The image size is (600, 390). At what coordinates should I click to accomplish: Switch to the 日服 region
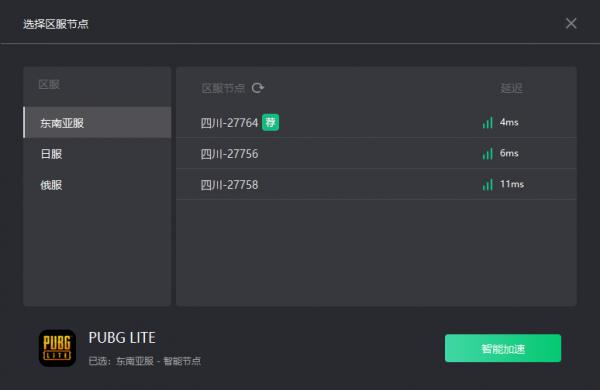(97, 154)
